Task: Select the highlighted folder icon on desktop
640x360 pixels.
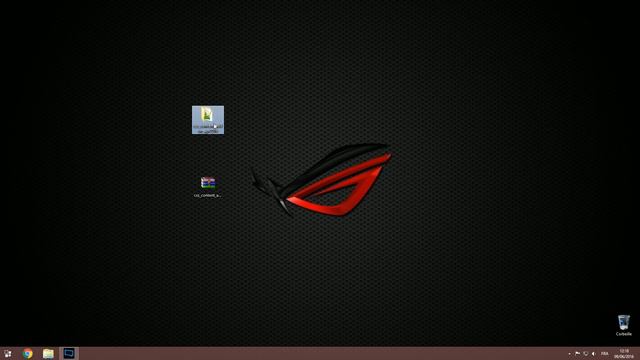Action: tap(208, 120)
